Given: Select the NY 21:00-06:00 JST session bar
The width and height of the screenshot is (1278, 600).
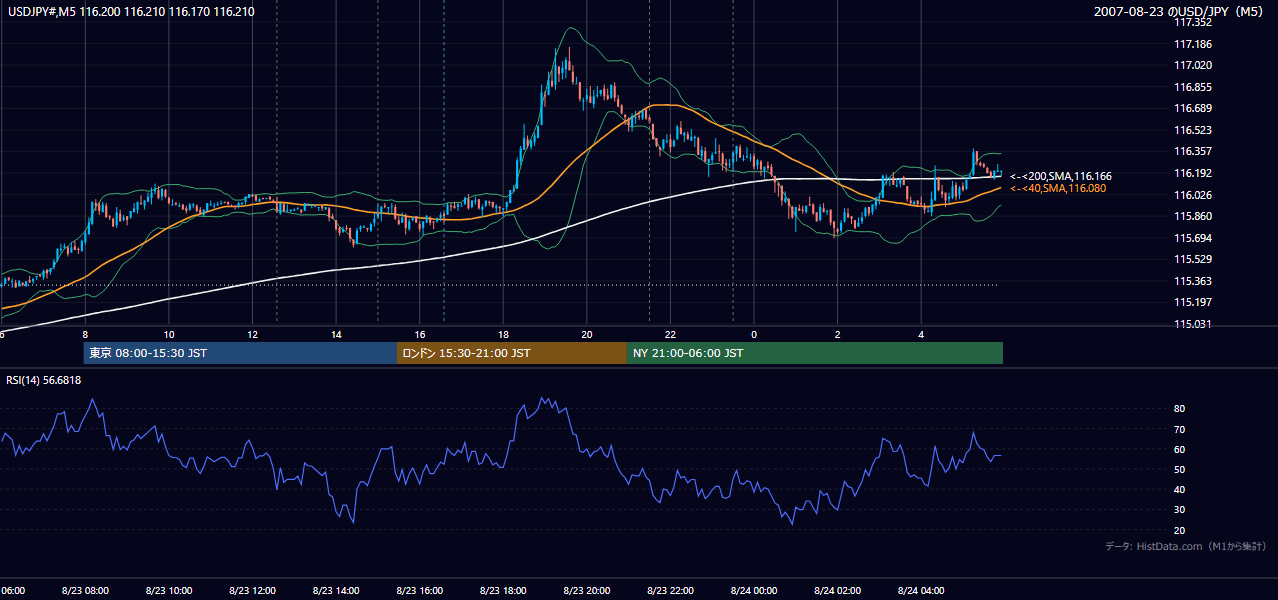Looking at the screenshot, I should click(815, 353).
